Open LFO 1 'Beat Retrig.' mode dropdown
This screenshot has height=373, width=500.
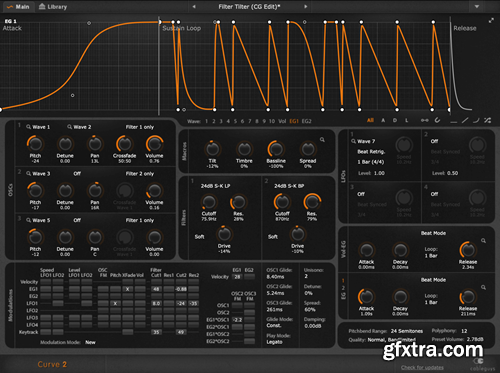(x=371, y=152)
